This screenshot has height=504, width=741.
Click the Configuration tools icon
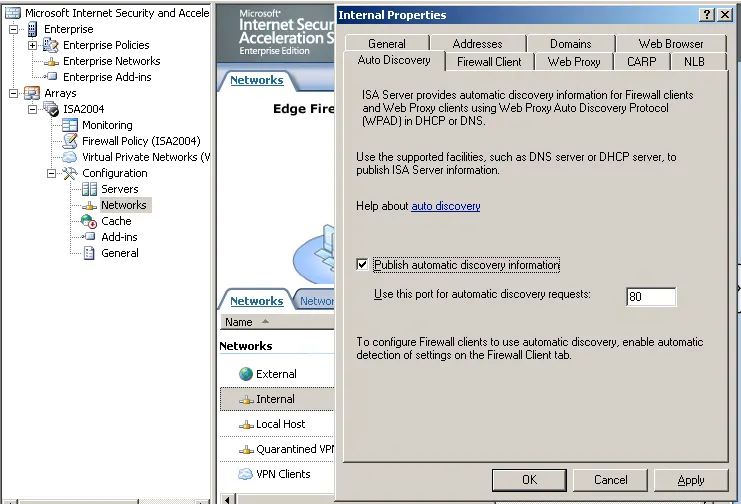70,173
